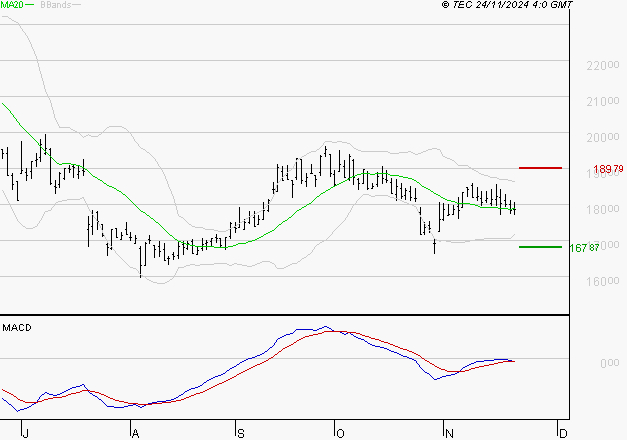Click the O month marker on time axis
The height and width of the screenshot is (440, 627).
pos(340,434)
